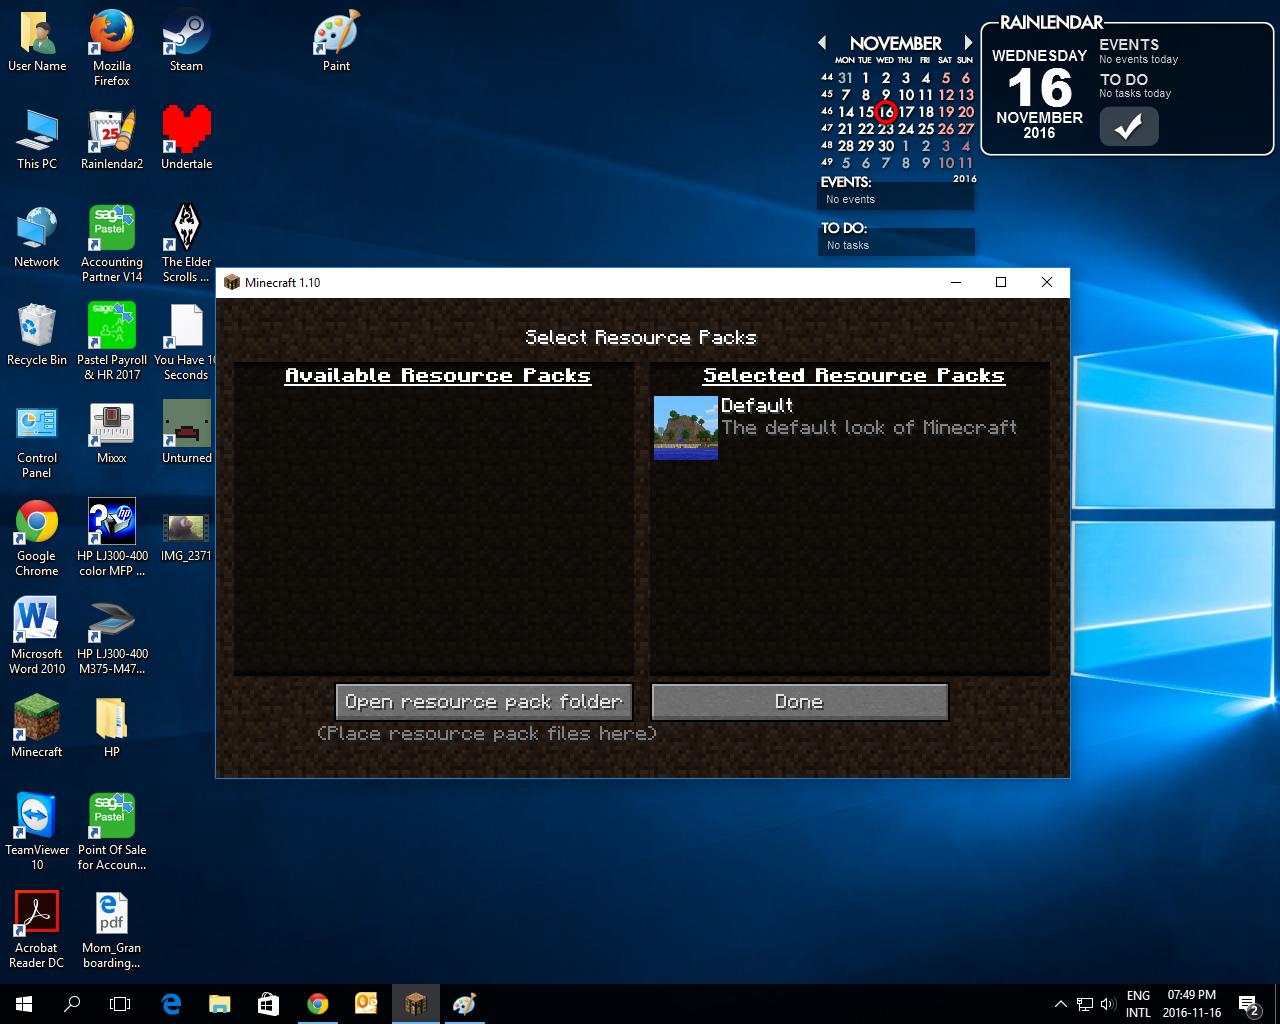
Task: Open the Undertale desktop icon
Action: 187,131
